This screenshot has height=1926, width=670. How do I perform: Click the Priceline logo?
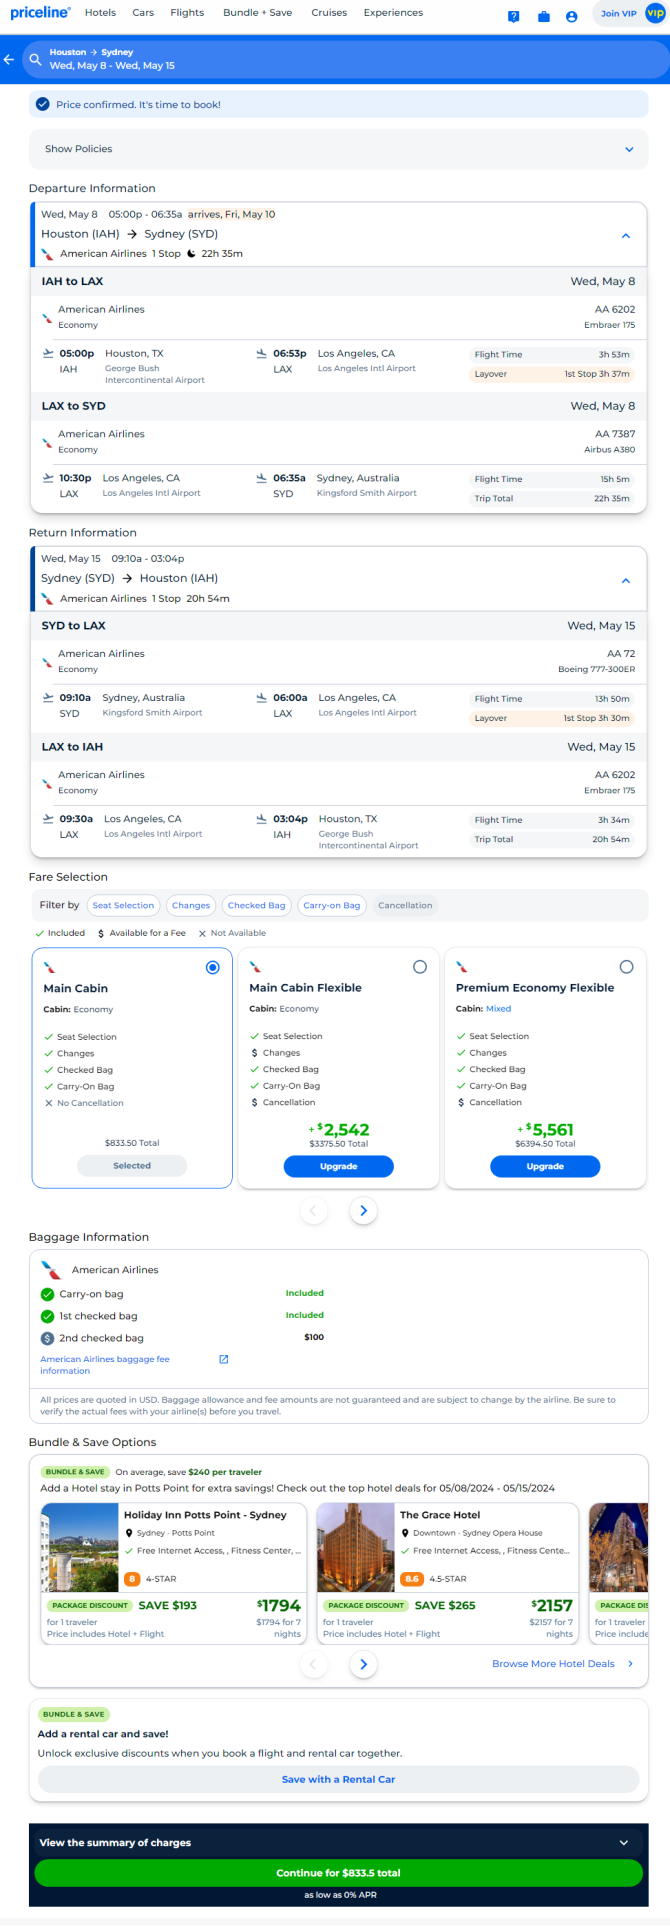point(40,13)
